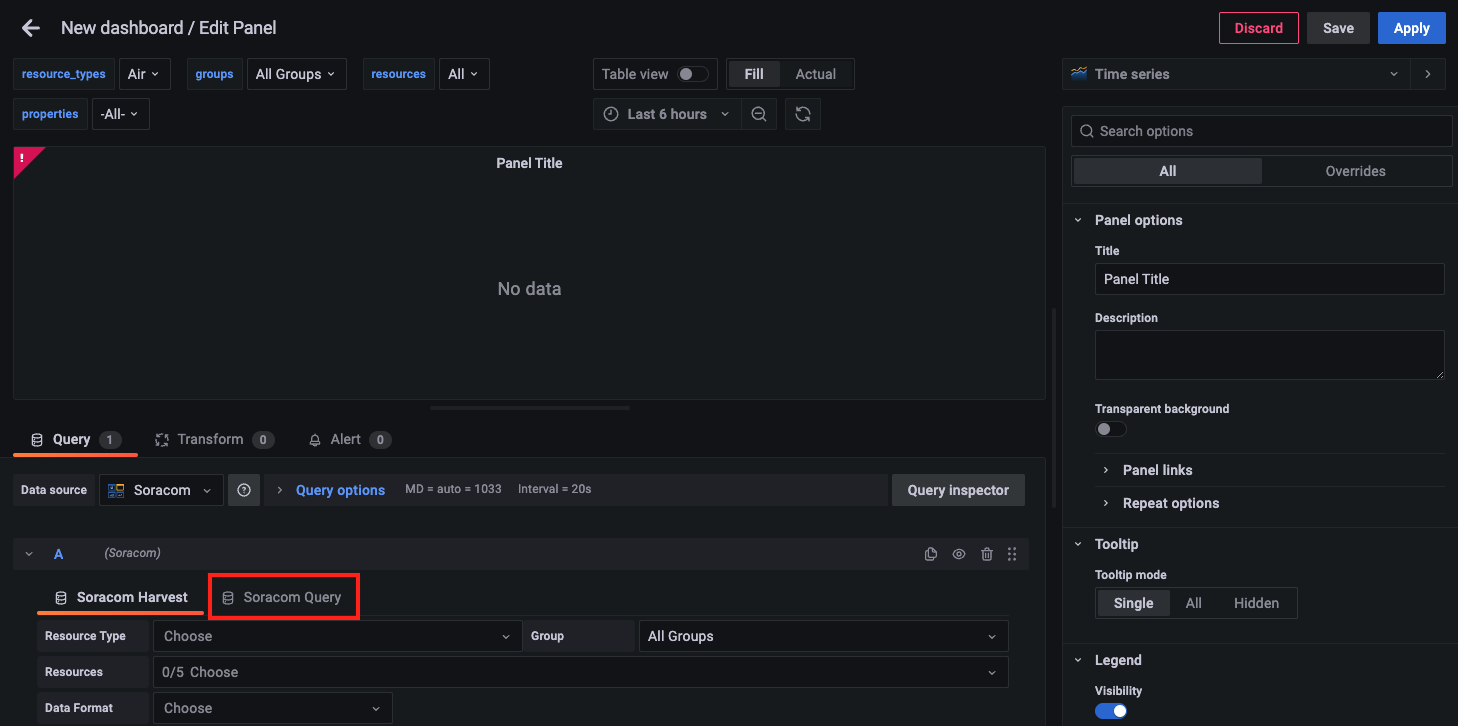Image resolution: width=1458 pixels, height=726 pixels.
Task: Click the Description text area
Action: [1269, 355]
